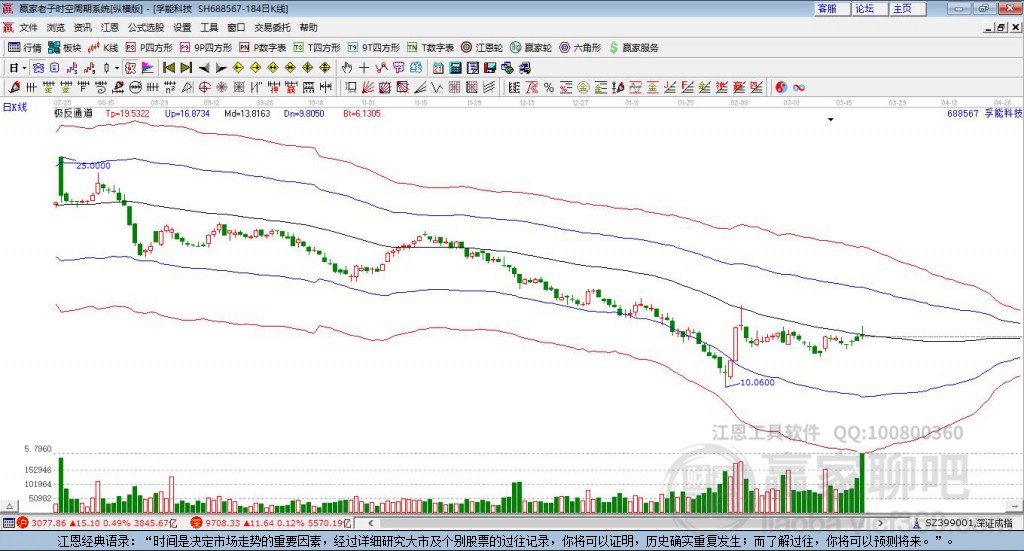
Task: Open the 窗口 menu
Action: tap(236, 27)
